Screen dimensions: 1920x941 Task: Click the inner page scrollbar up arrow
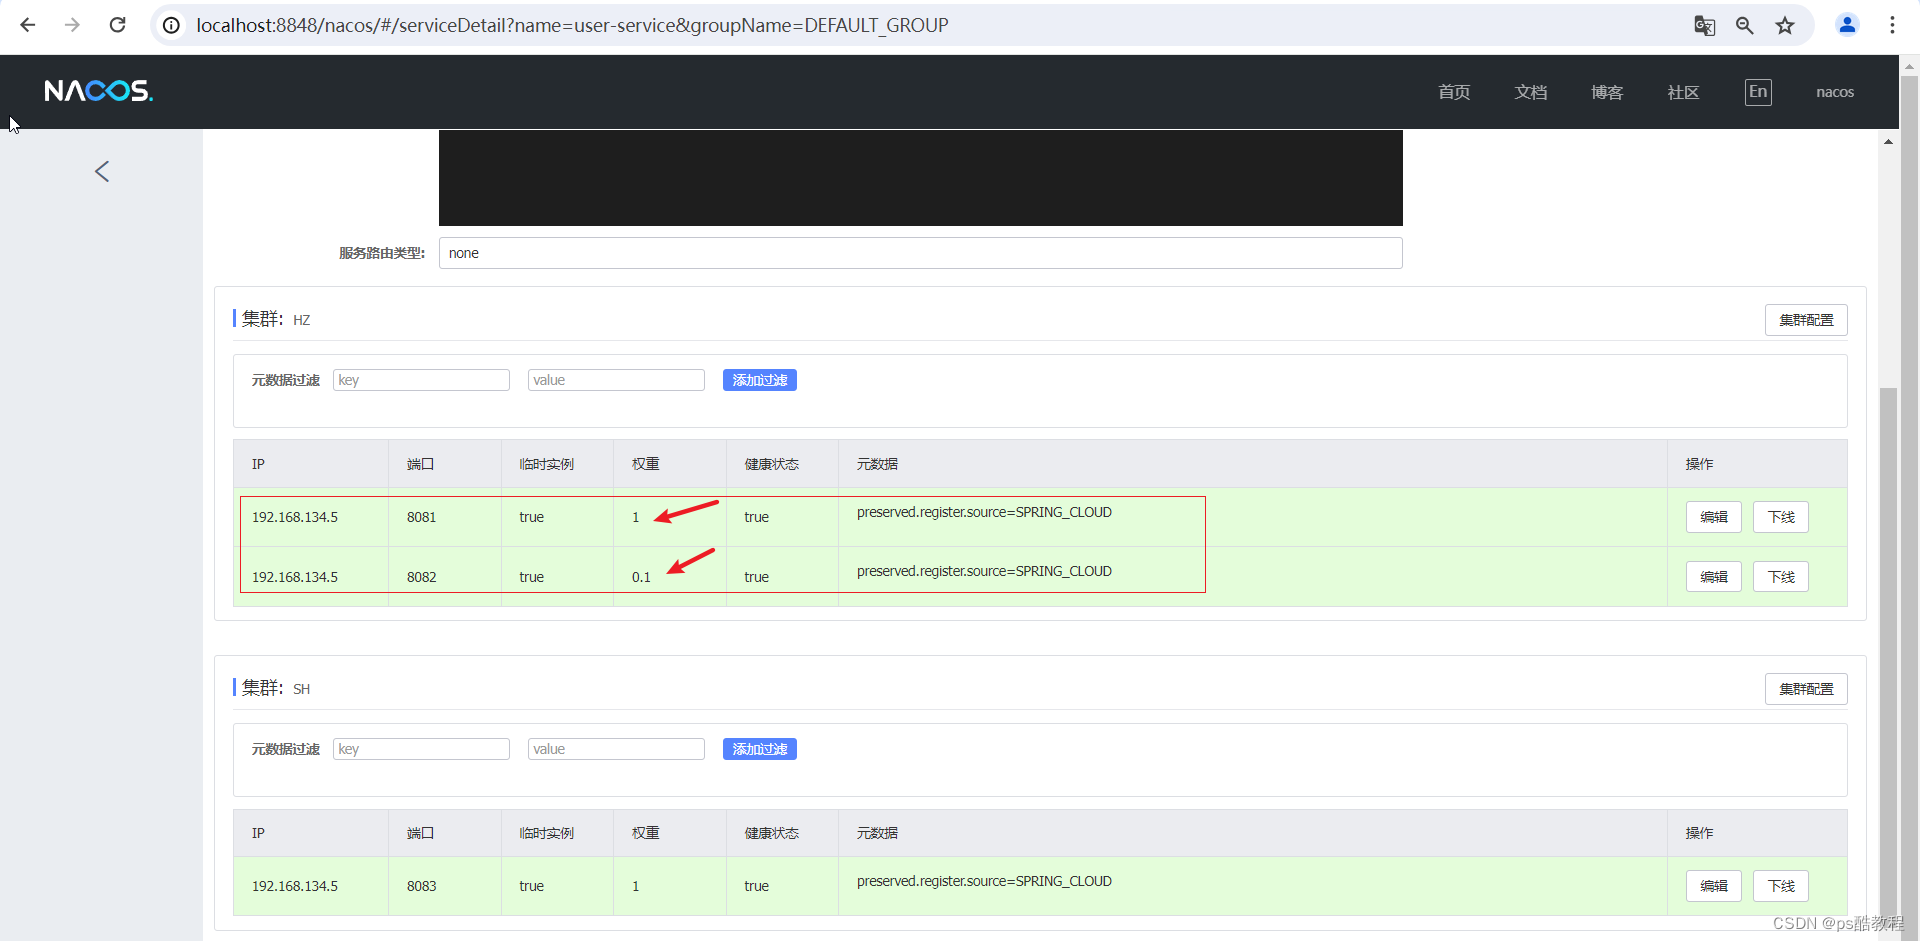[x=1888, y=142]
